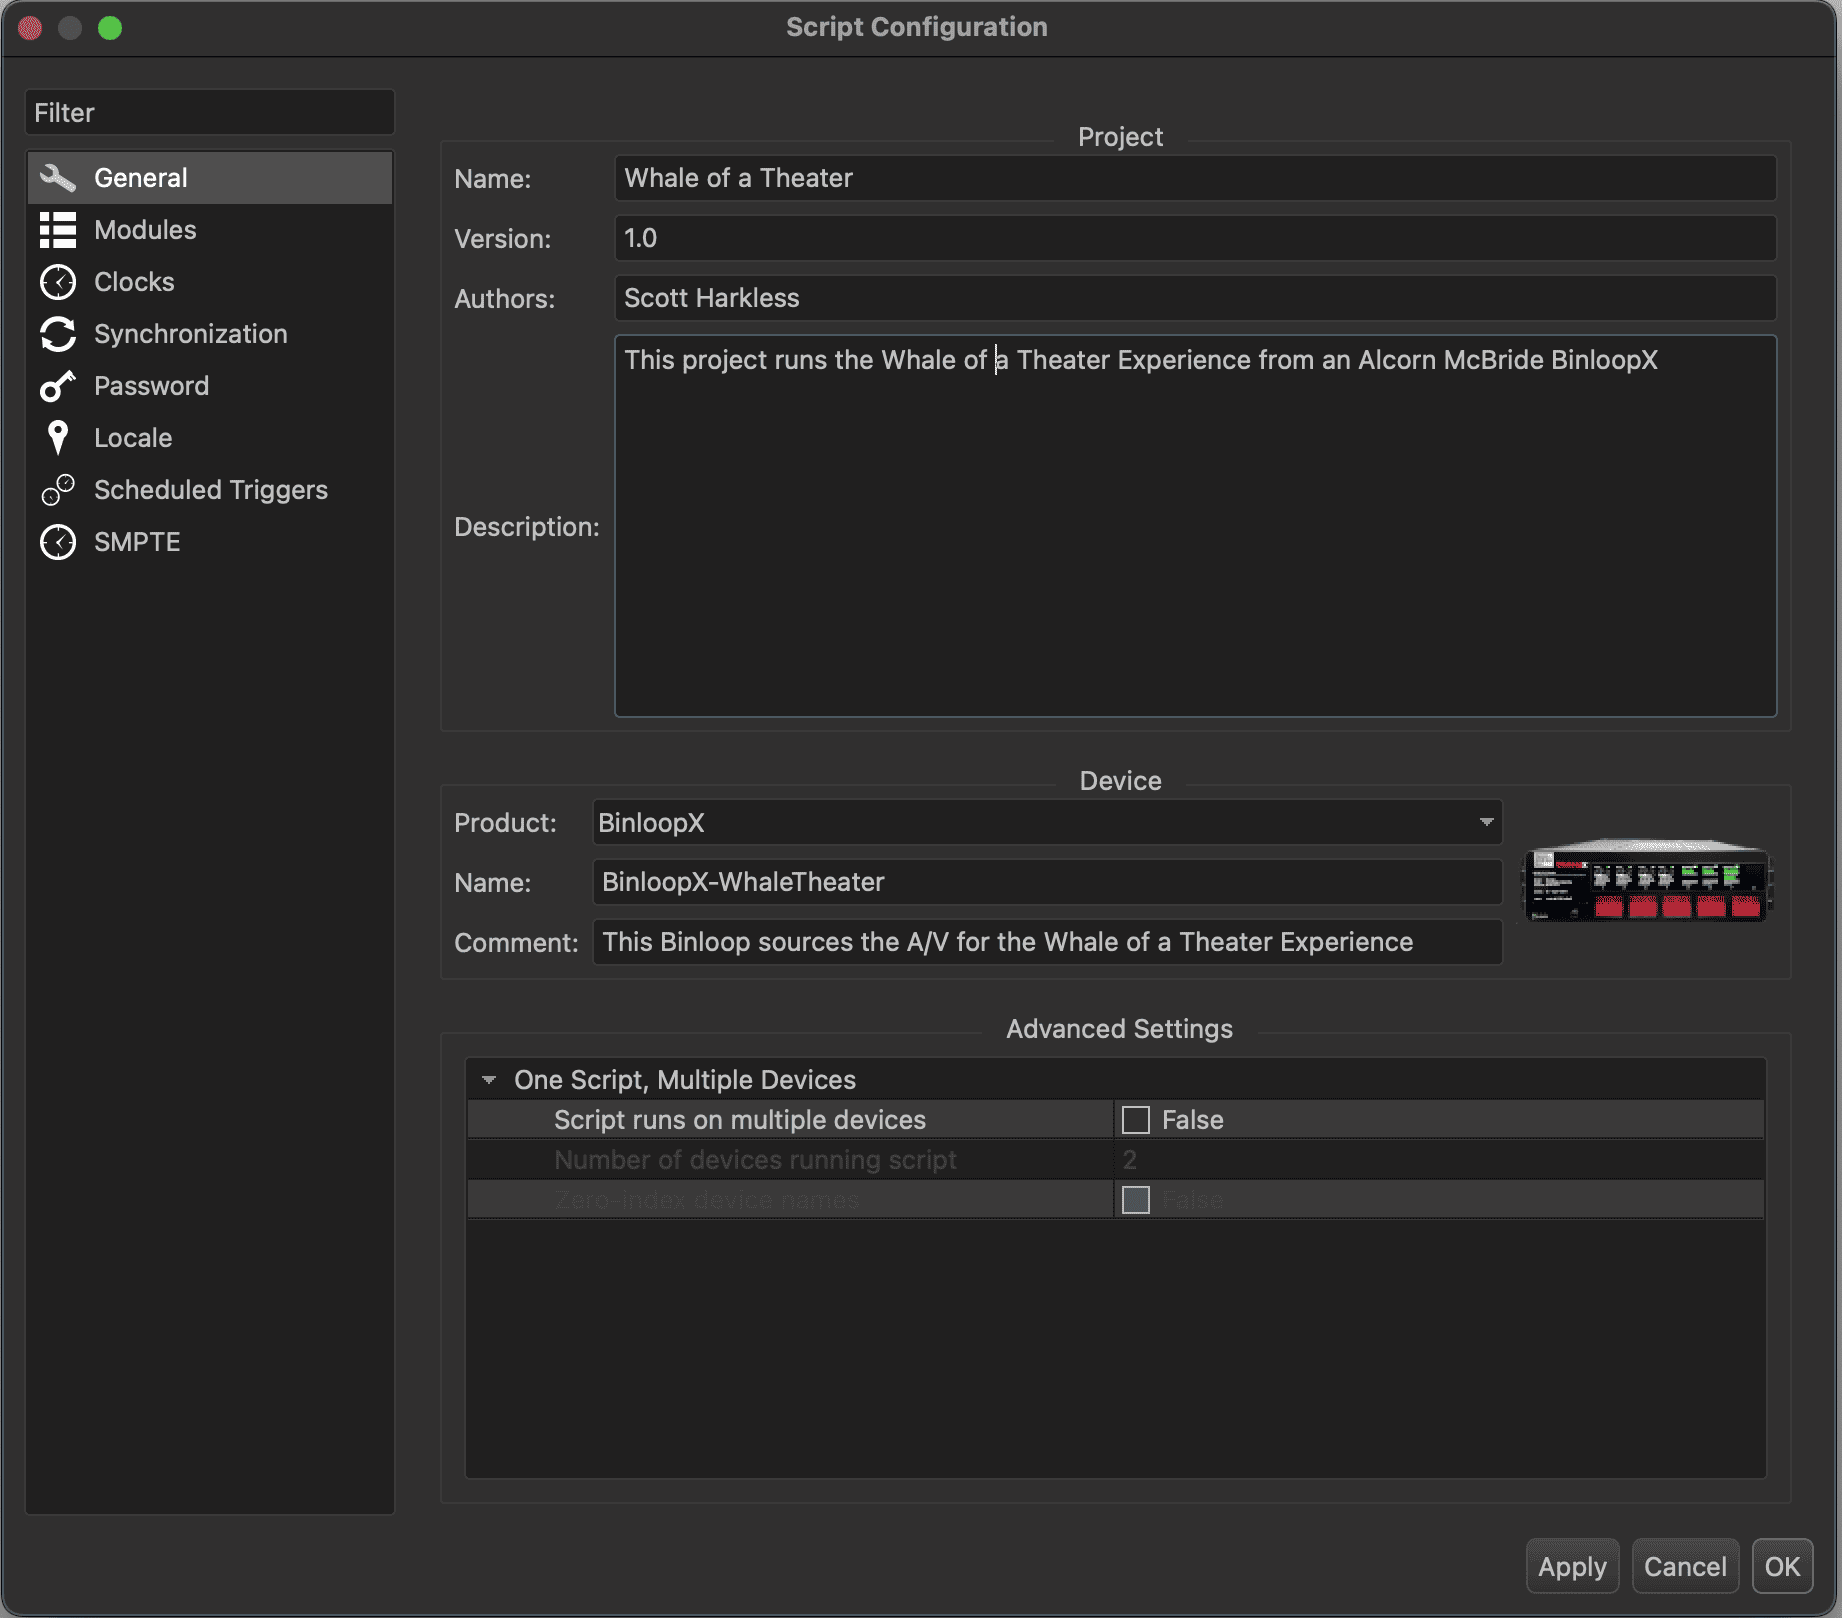Confirm settings with OK button
Viewport: 1842px width, 1618px height.
[1781, 1566]
